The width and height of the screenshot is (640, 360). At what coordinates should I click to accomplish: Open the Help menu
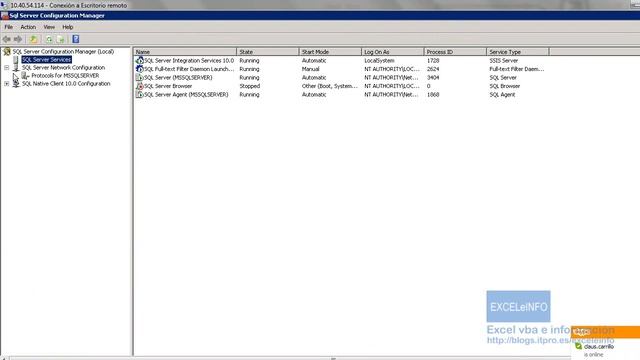click(x=68, y=27)
